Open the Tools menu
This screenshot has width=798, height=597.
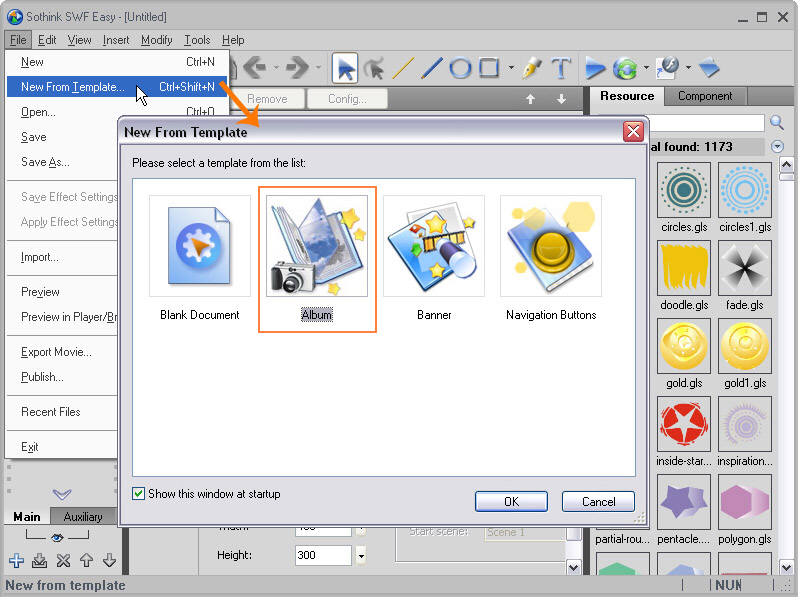[197, 40]
